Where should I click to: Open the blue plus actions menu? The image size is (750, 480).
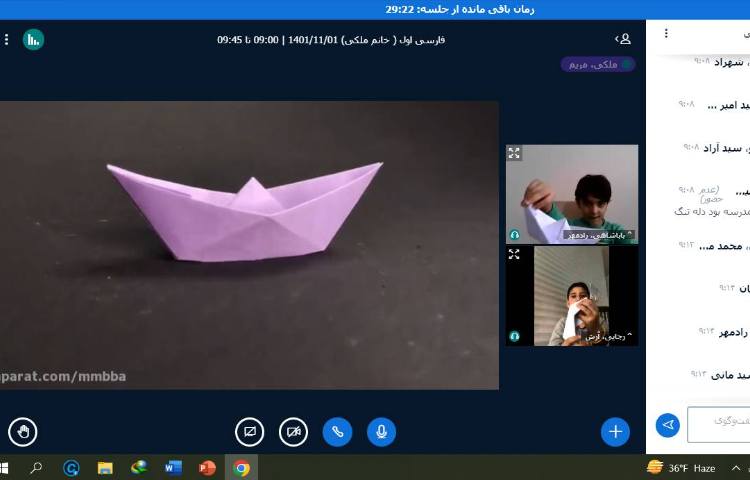[615, 432]
